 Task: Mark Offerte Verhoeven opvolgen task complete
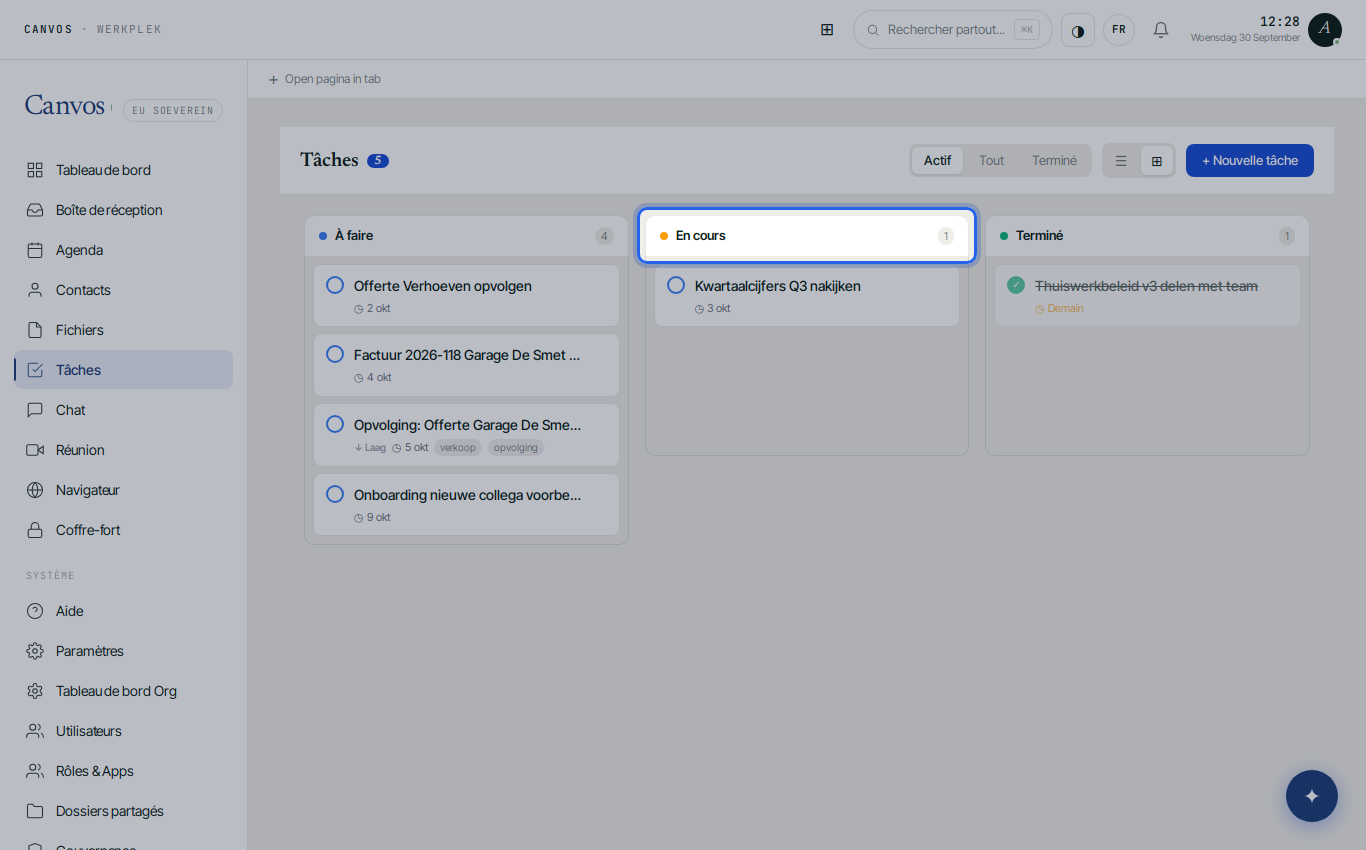[335, 286]
